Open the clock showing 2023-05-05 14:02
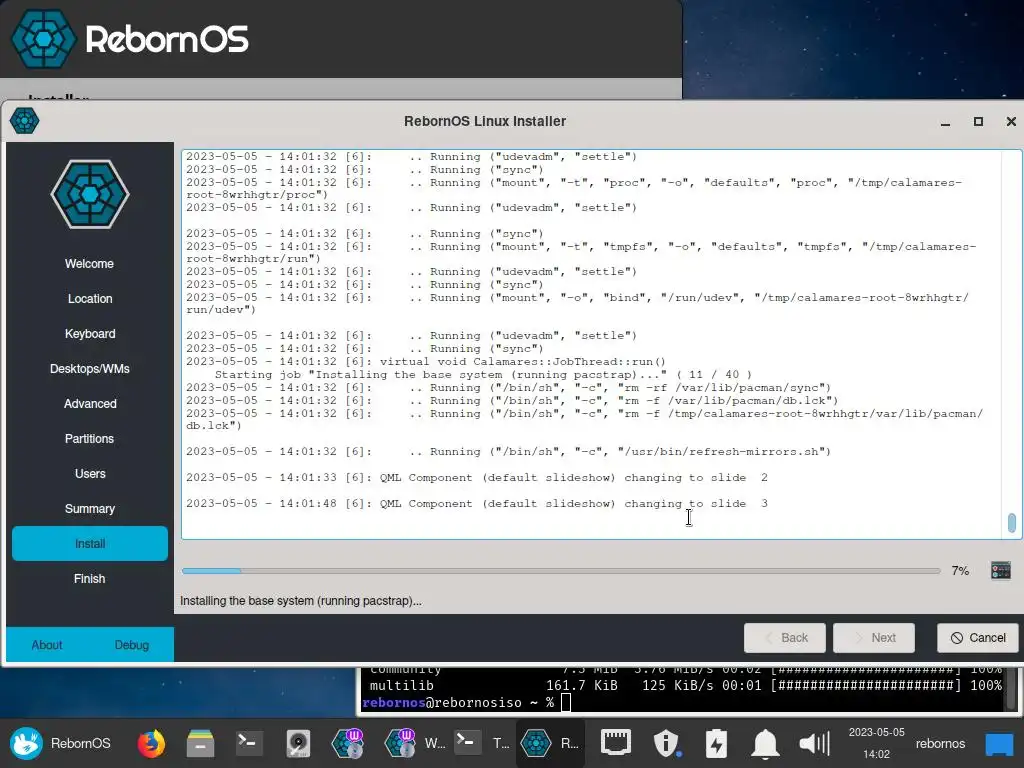The height and width of the screenshot is (768, 1024). (x=876, y=743)
